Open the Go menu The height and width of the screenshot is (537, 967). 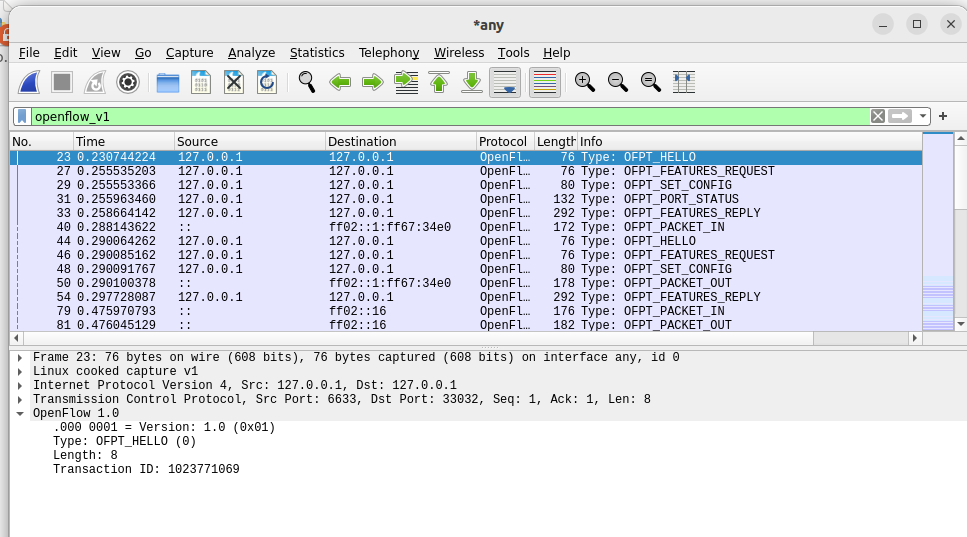(143, 53)
